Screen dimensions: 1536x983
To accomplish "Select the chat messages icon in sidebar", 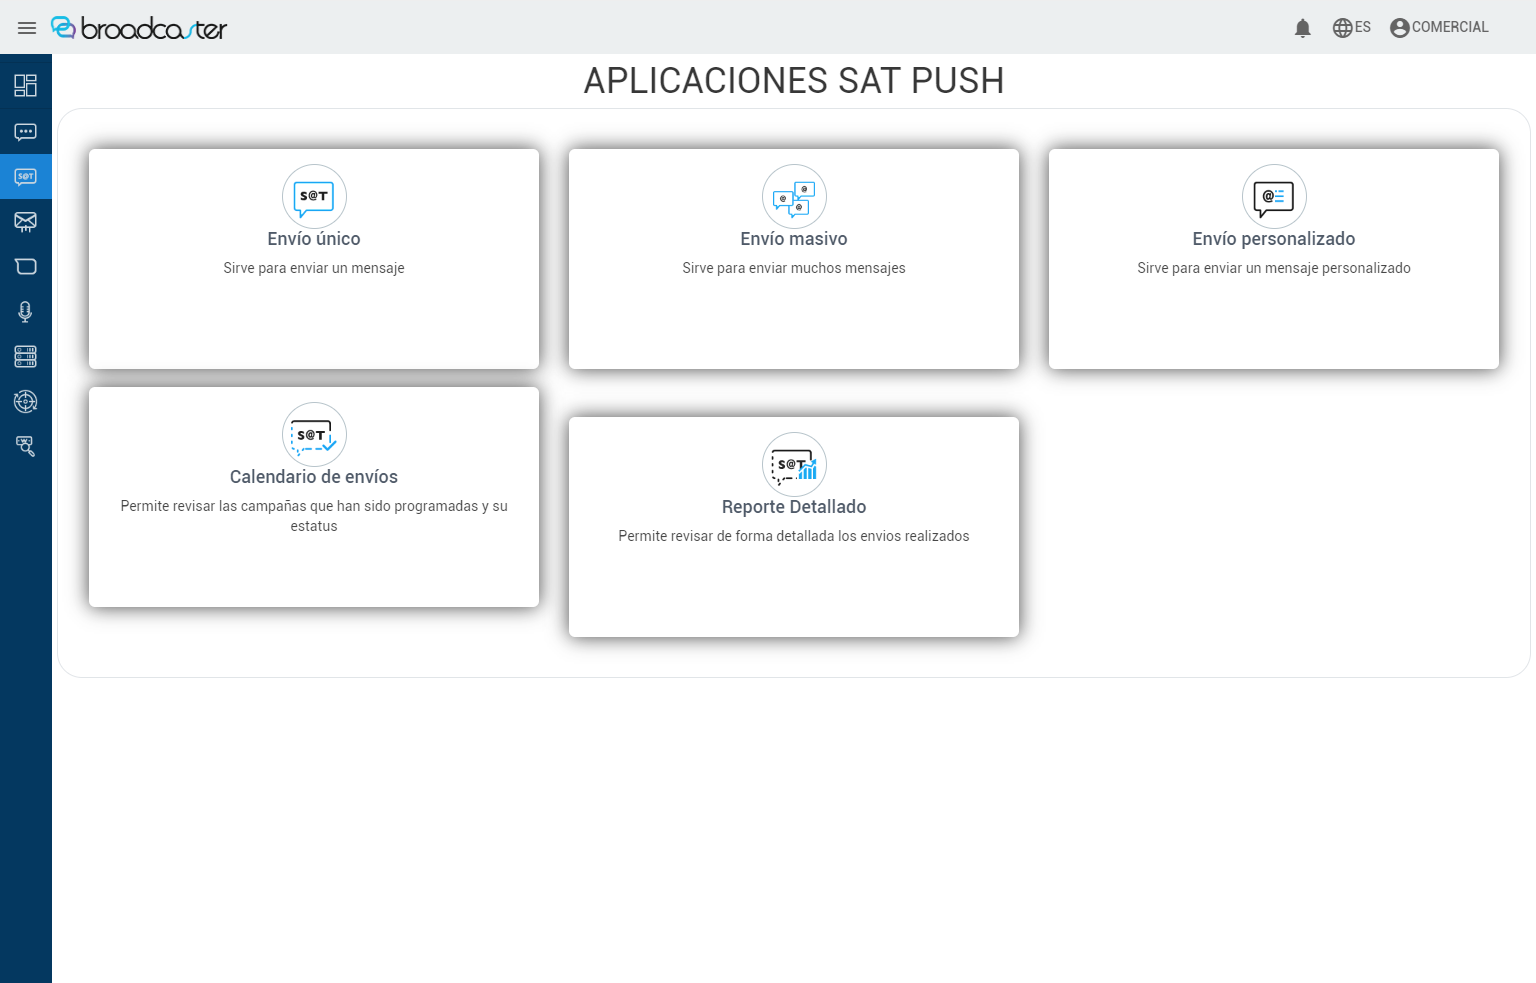I will [25, 131].
